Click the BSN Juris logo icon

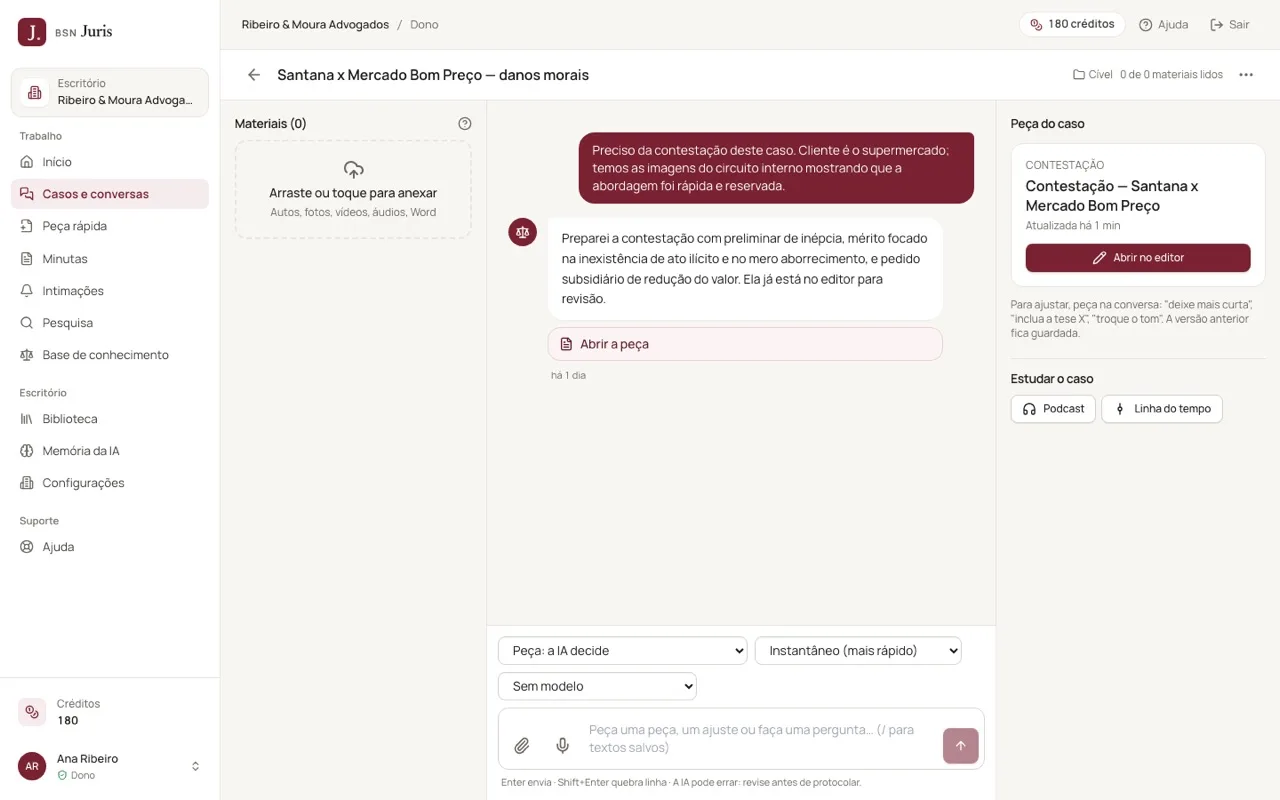(x=32, y=32)
